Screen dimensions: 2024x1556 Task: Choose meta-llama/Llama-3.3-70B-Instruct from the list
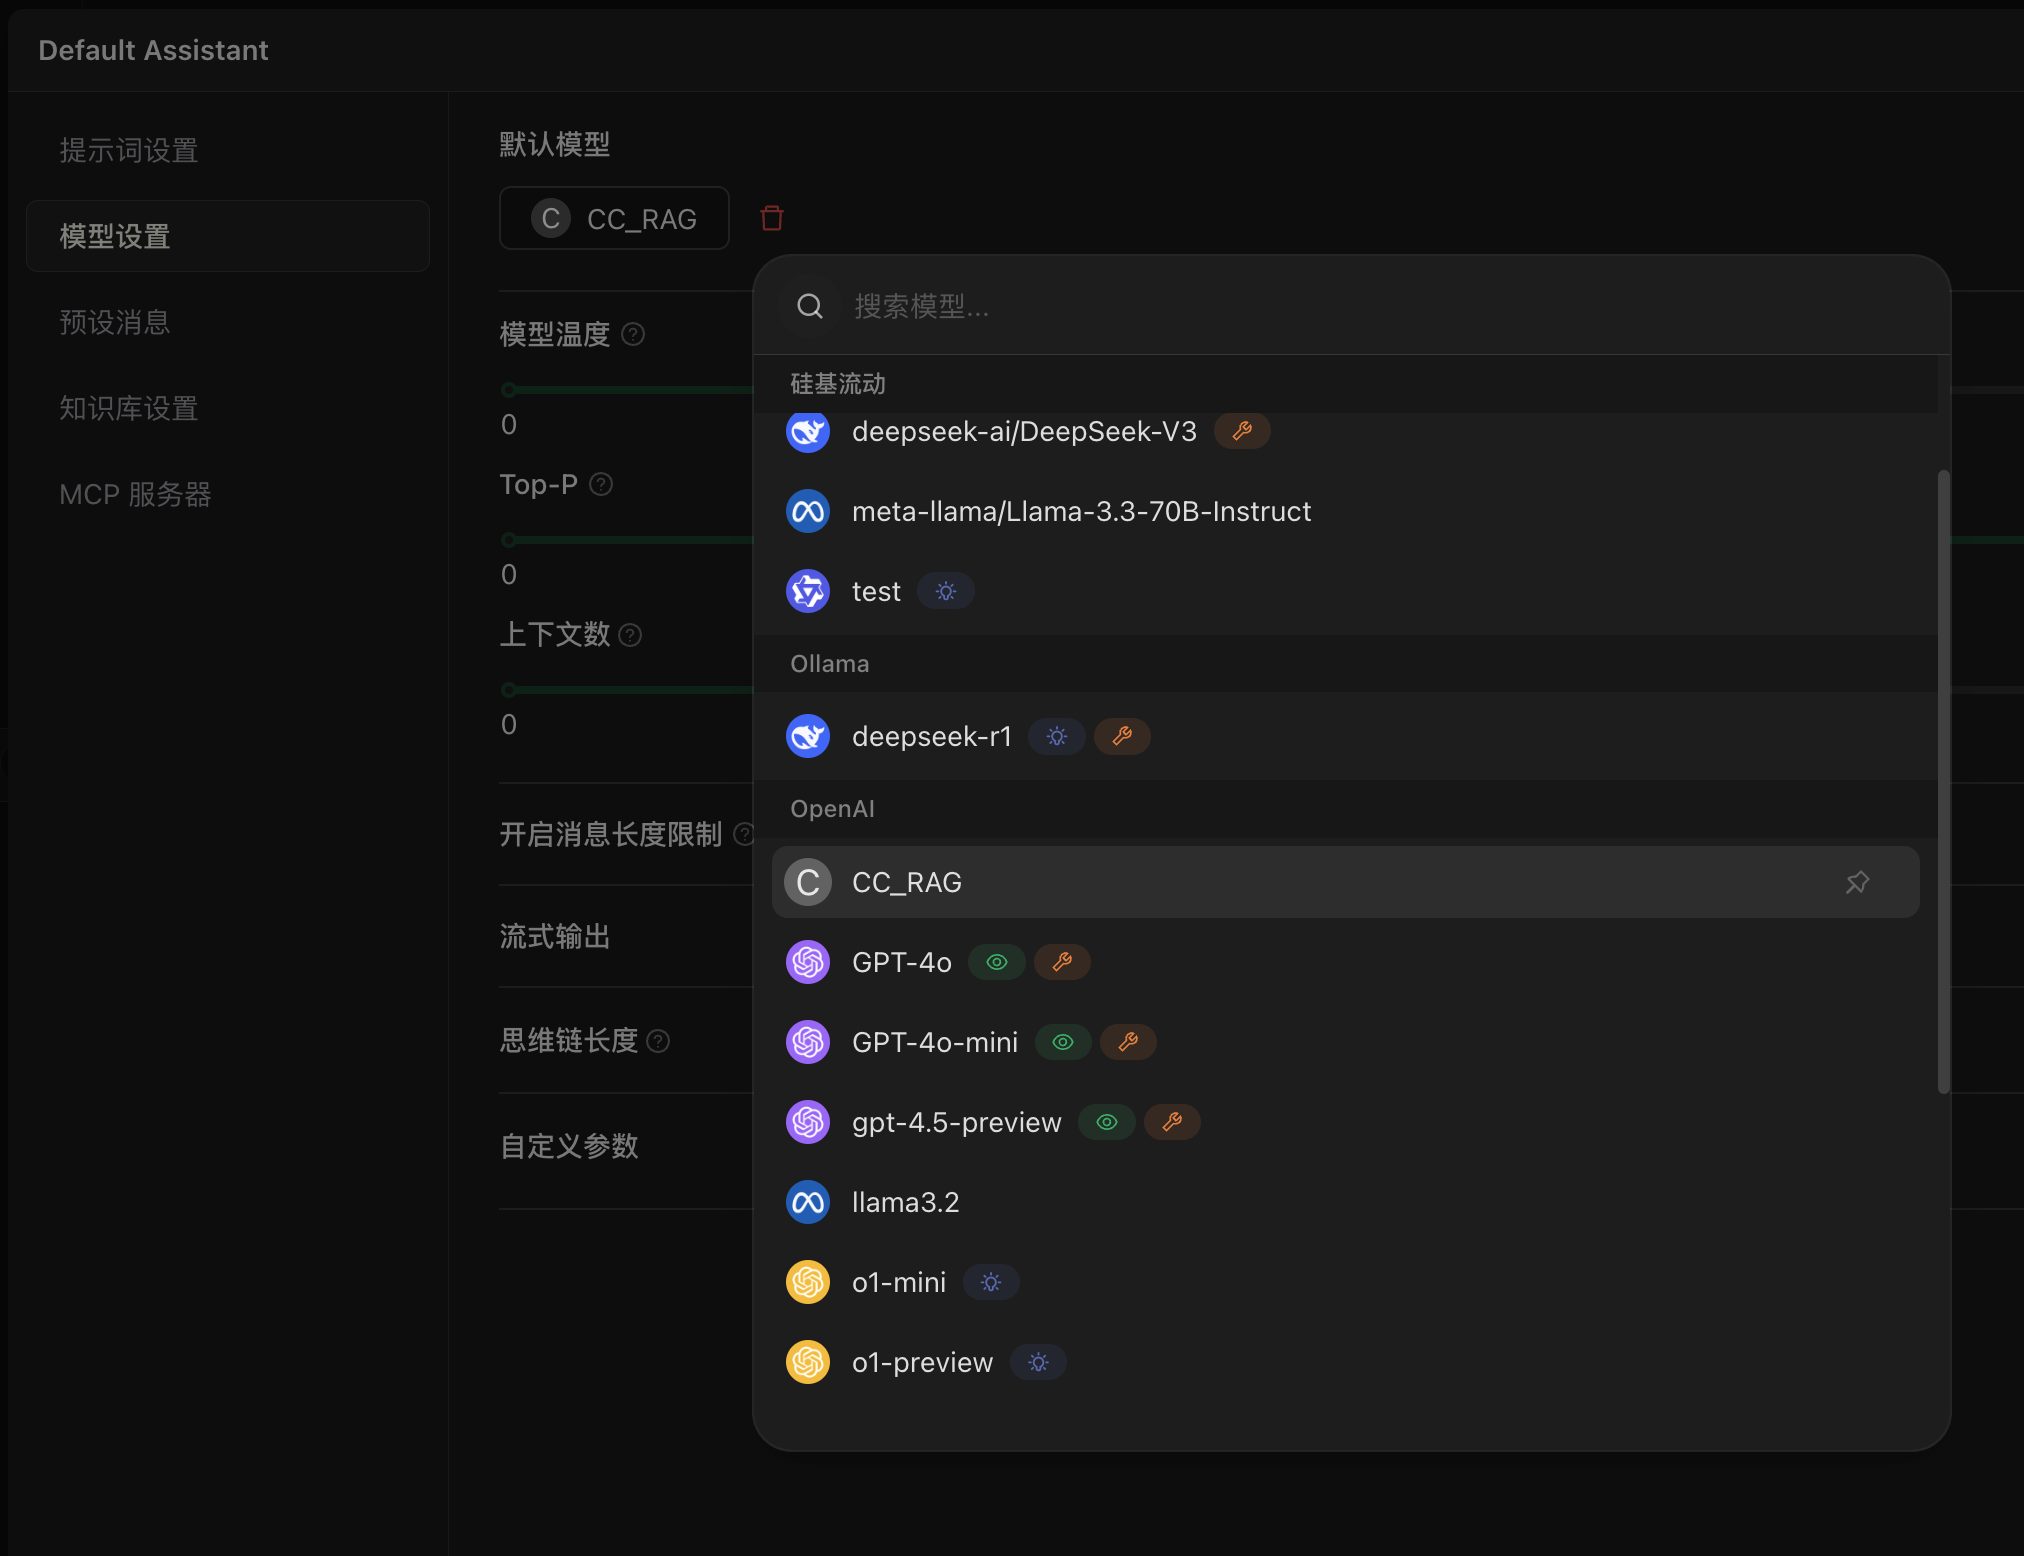(x=1080, y=512)
